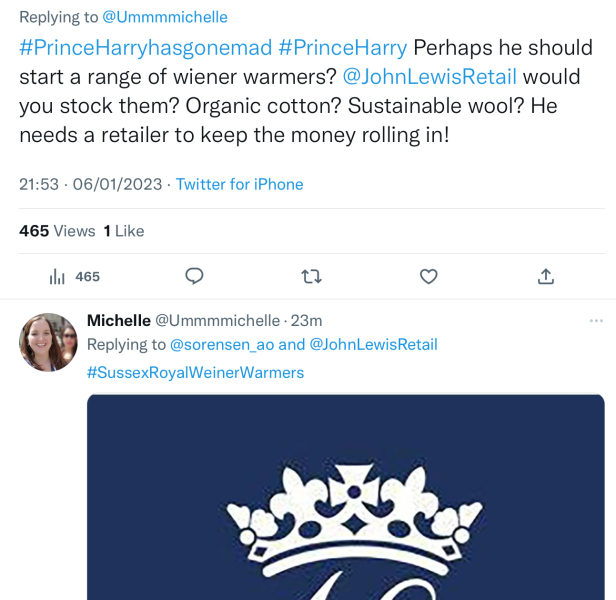View the 465 Views count
The height and width of the screenshot is (600, 616).
(57, 231)
